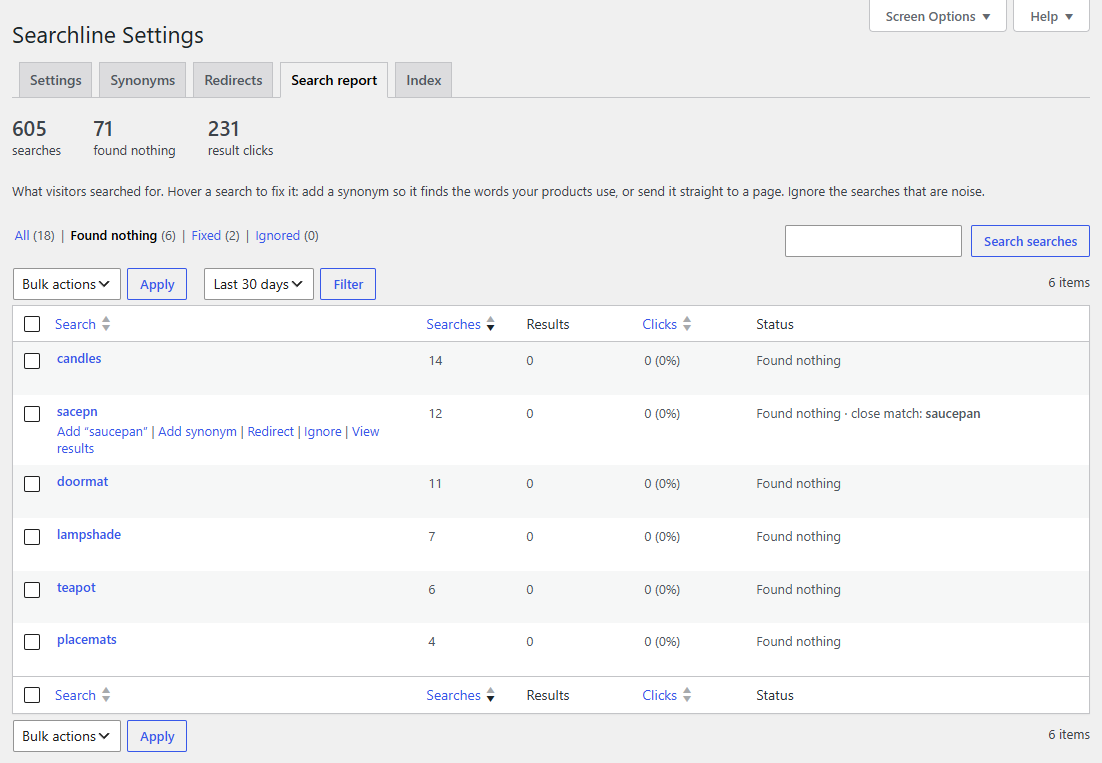The width and height of the screenshot is (1102, 763).
Task: Tick the select-all checkbox in table header
Action: [x=32, y=324]
